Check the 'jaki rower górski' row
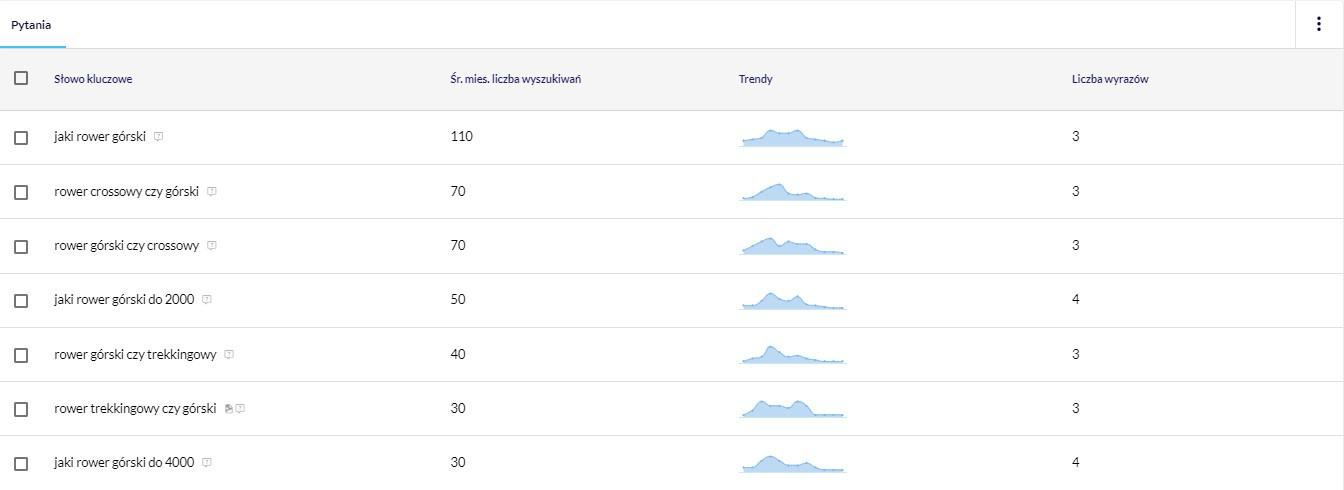 click(x=21, y=138)
